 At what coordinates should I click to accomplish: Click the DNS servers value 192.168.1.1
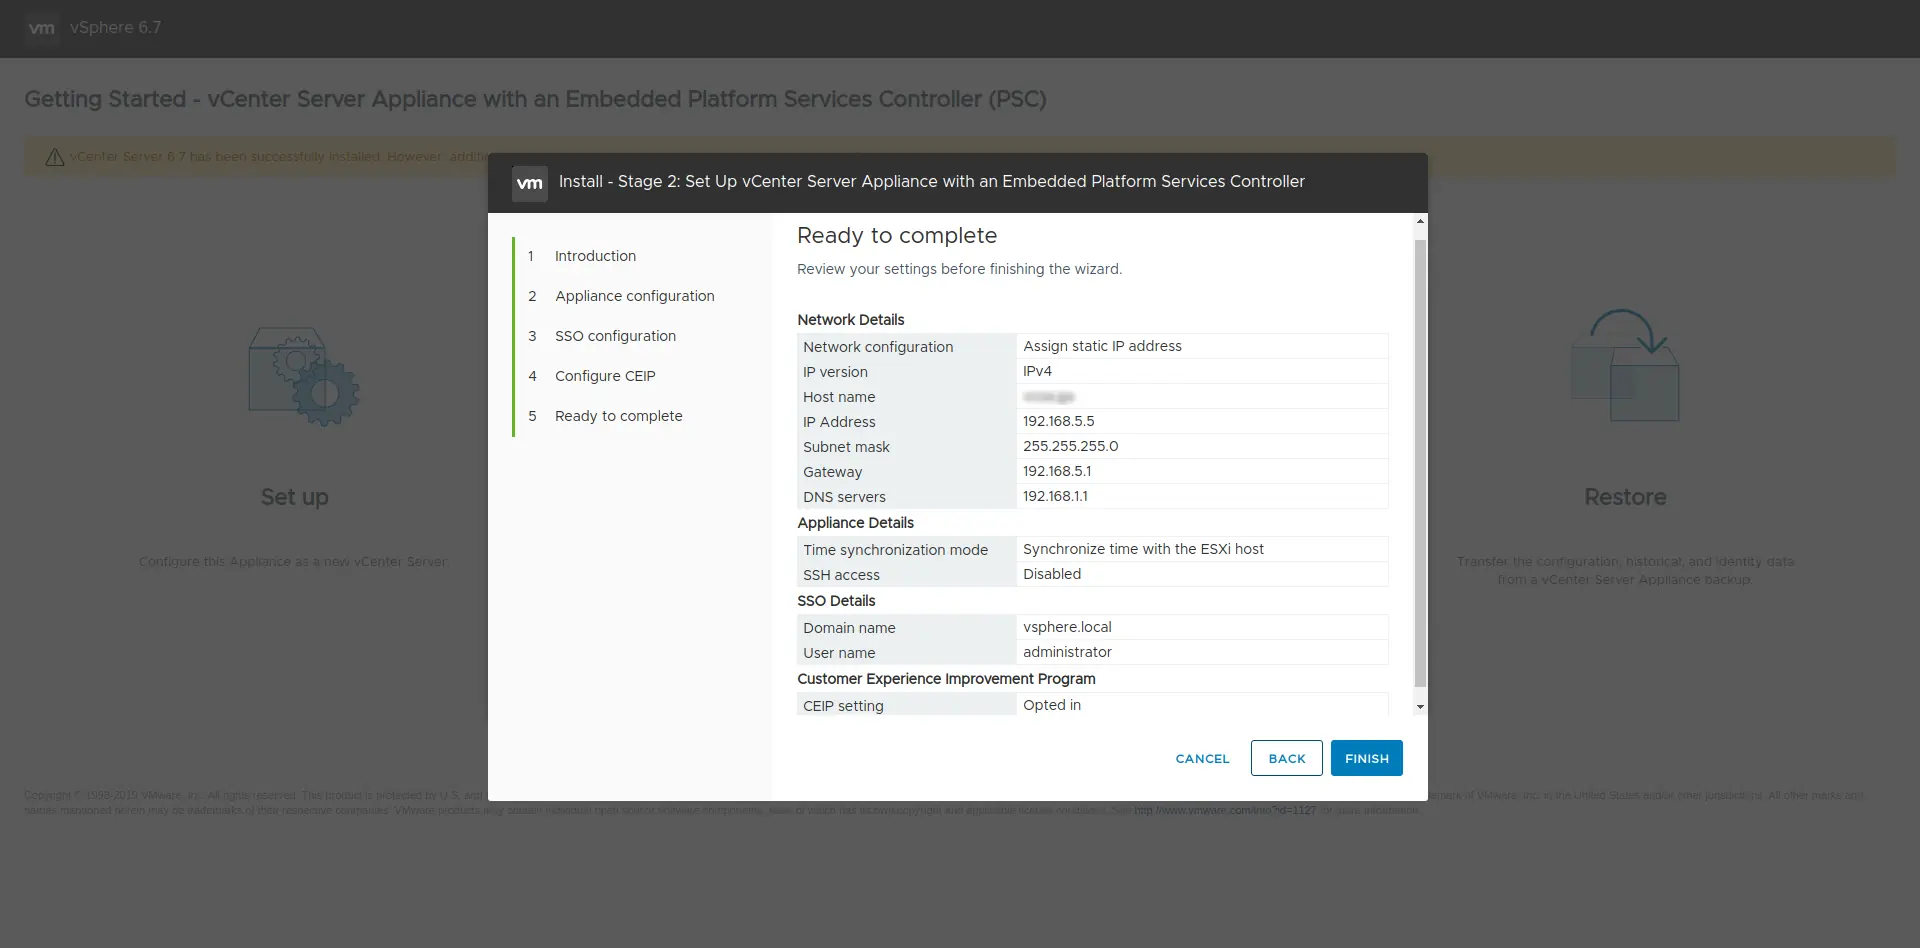click(x=1055, y=496)
